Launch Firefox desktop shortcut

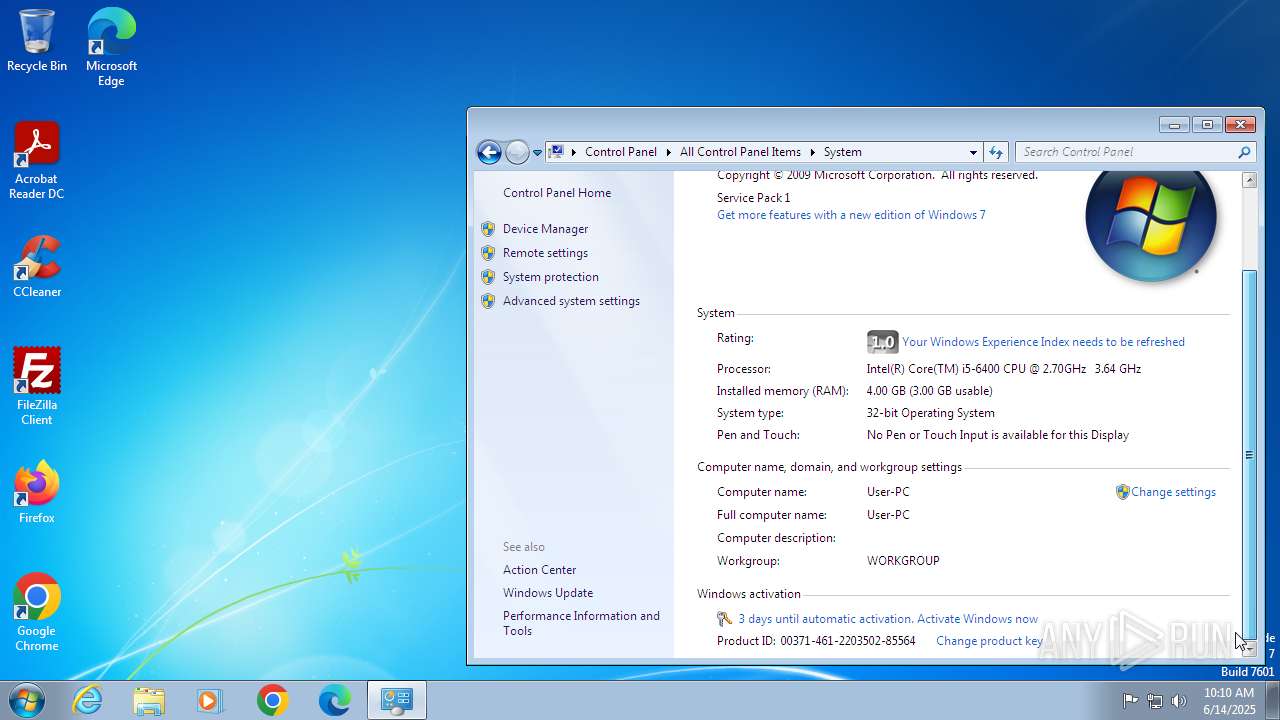[37, 493]
